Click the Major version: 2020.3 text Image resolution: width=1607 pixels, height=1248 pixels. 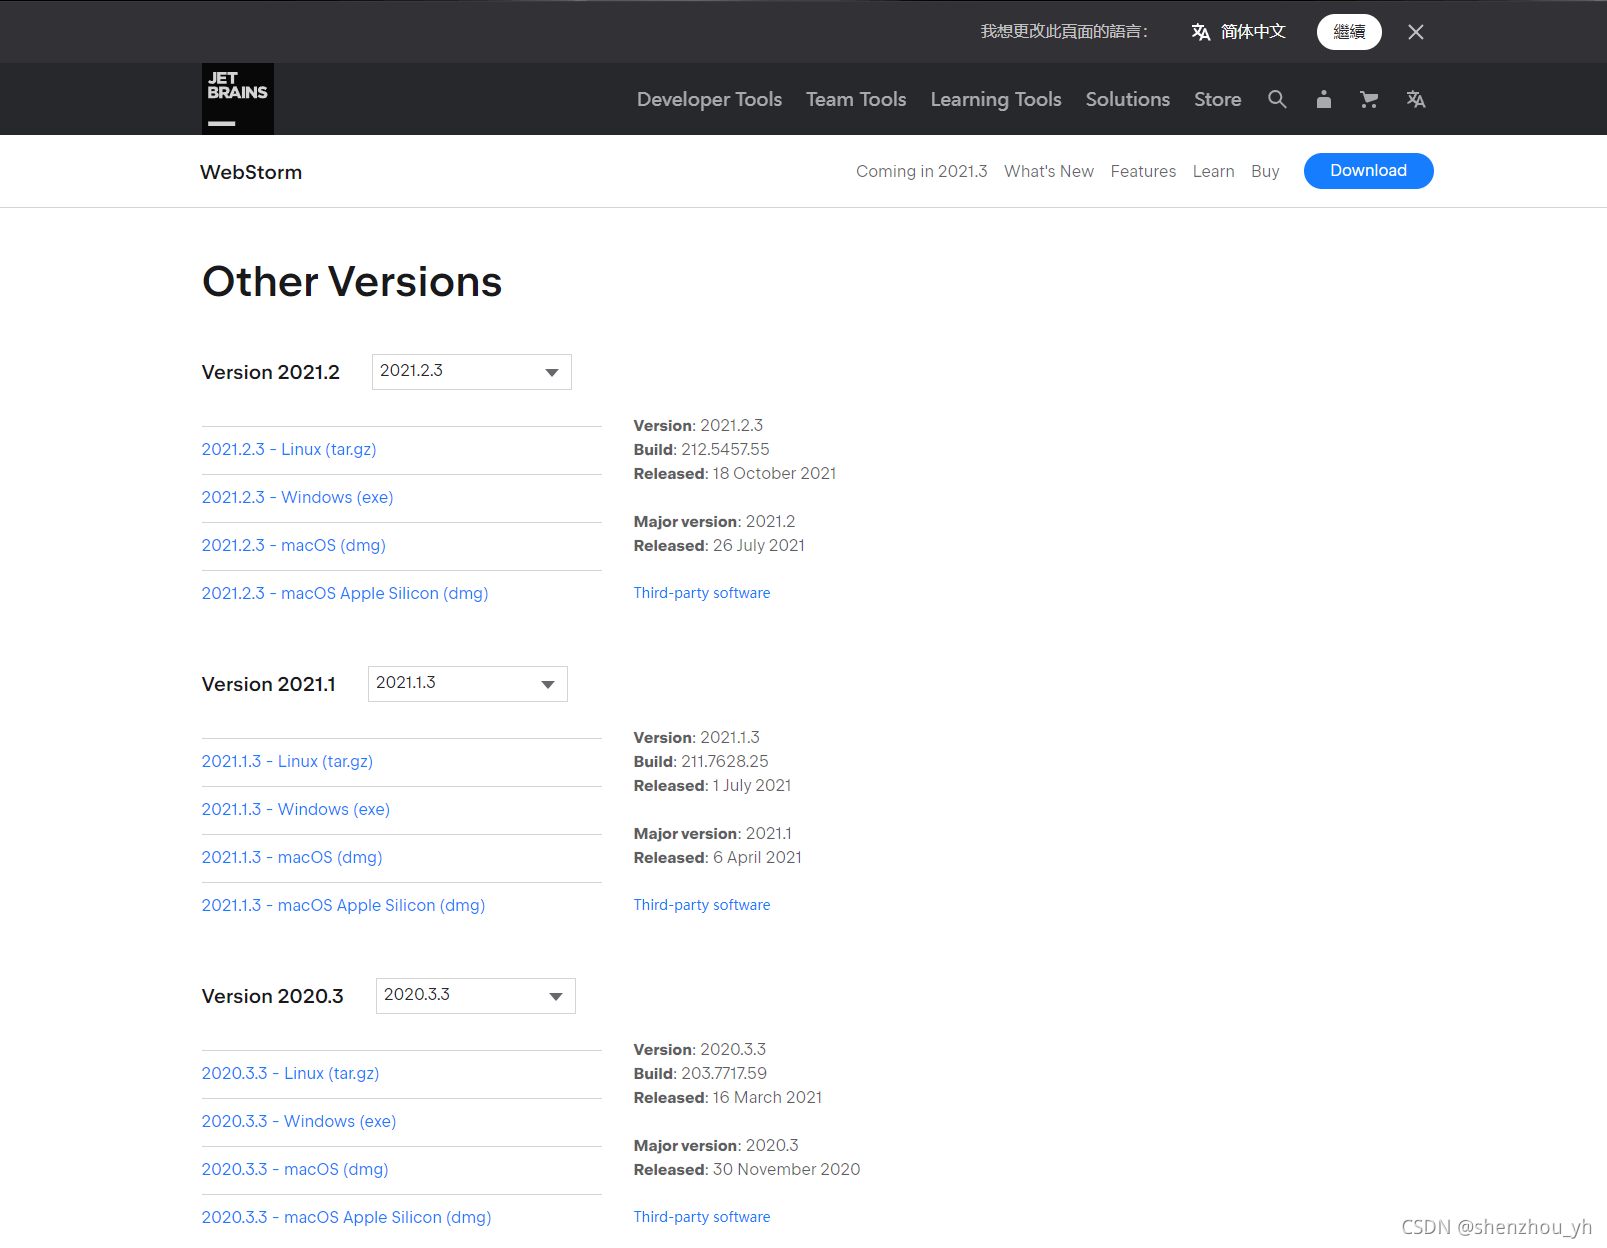(x=716, y=1145)
